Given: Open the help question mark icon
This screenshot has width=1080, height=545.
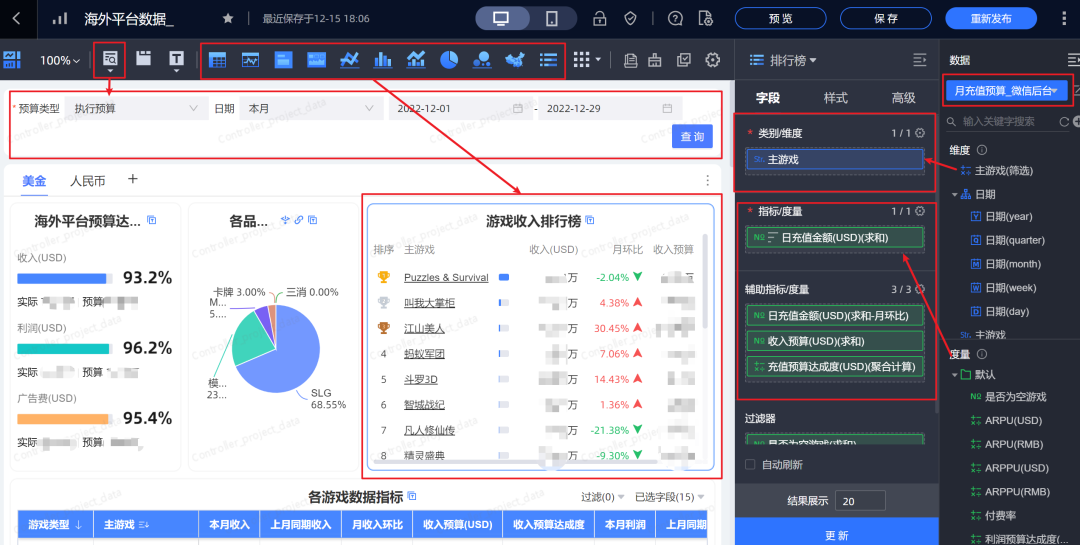Looking at the screenshot, I should 675,19.
